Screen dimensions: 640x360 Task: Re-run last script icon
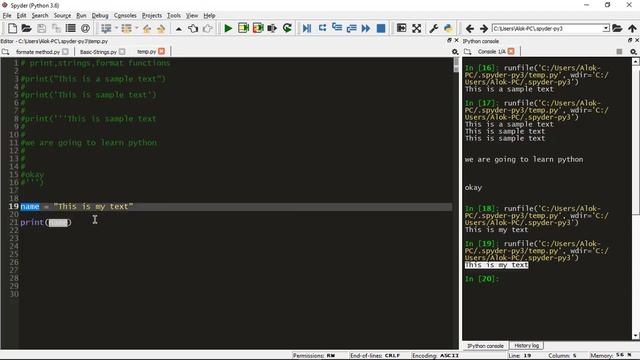287,28
